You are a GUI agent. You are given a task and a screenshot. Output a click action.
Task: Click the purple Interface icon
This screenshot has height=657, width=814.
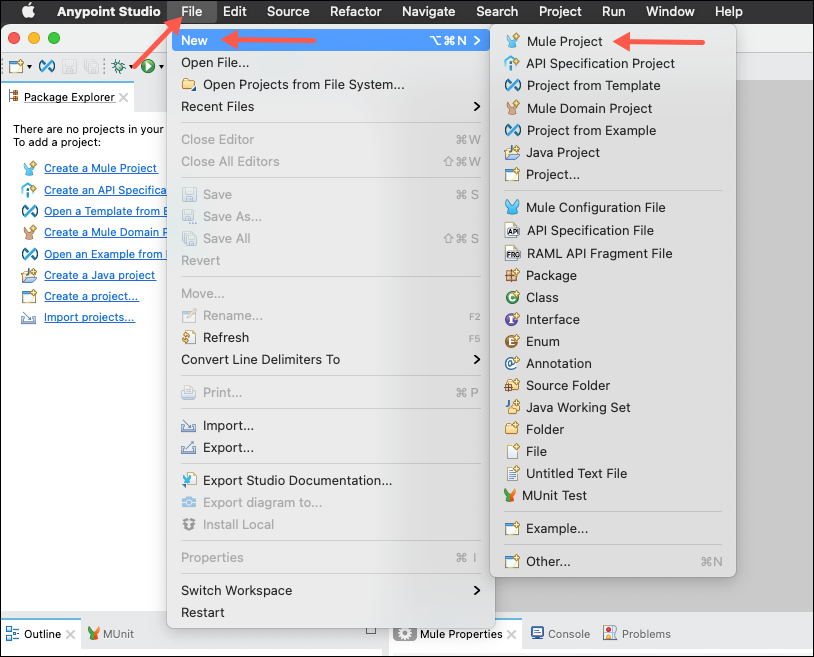tap(512, 319)
